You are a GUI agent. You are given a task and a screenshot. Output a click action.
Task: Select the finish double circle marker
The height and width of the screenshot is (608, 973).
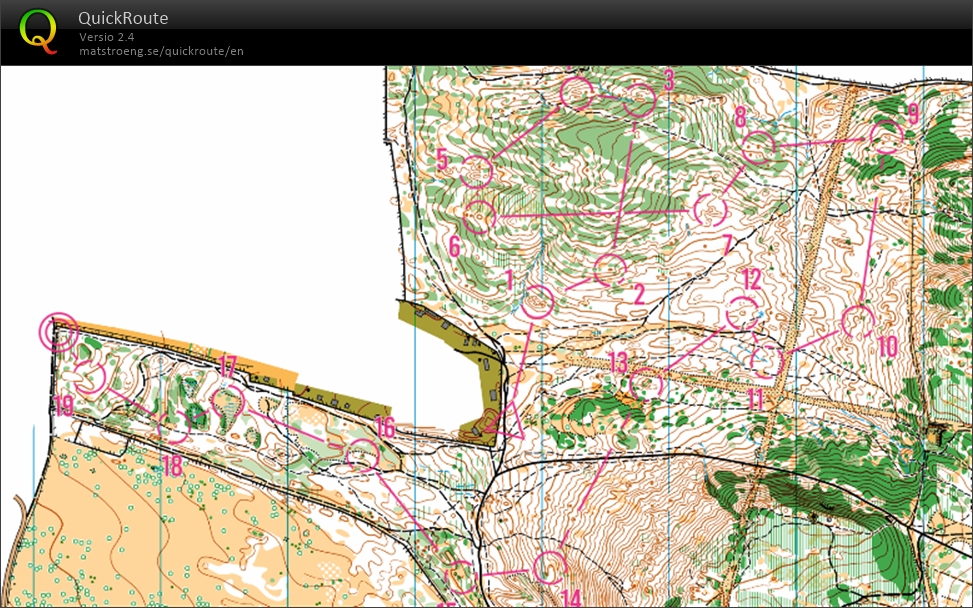(x=58, y=331)
